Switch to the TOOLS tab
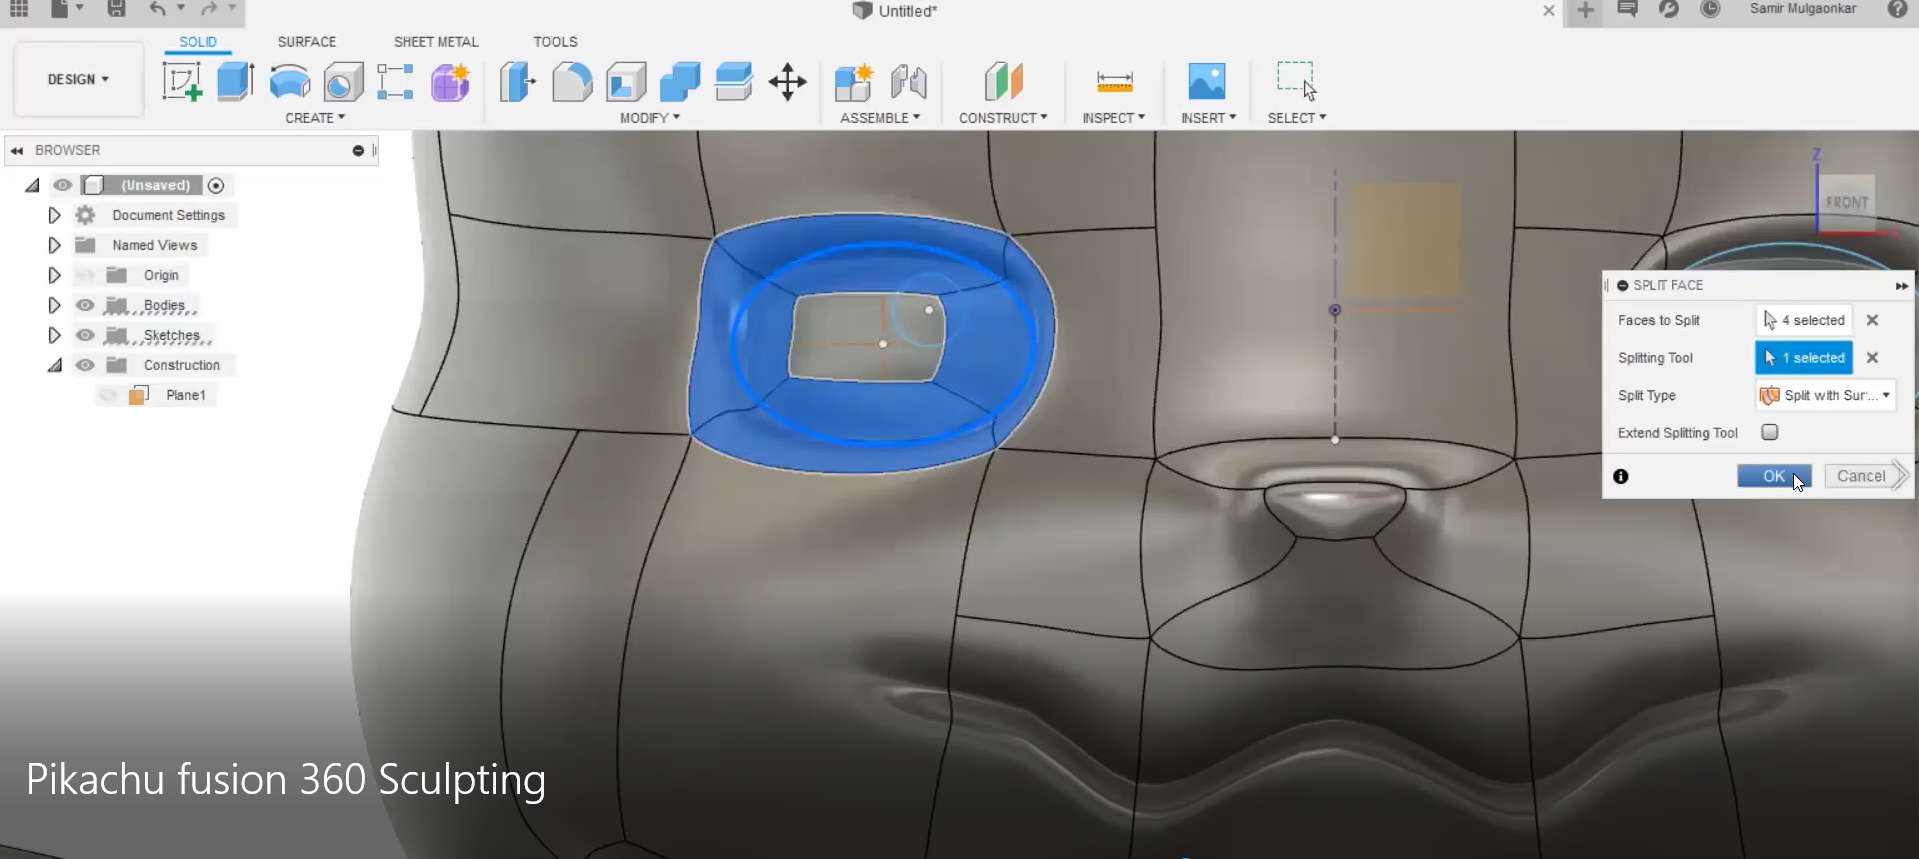Image resolution: width=1919 pixels, height=859 pixels. (555, 42)
